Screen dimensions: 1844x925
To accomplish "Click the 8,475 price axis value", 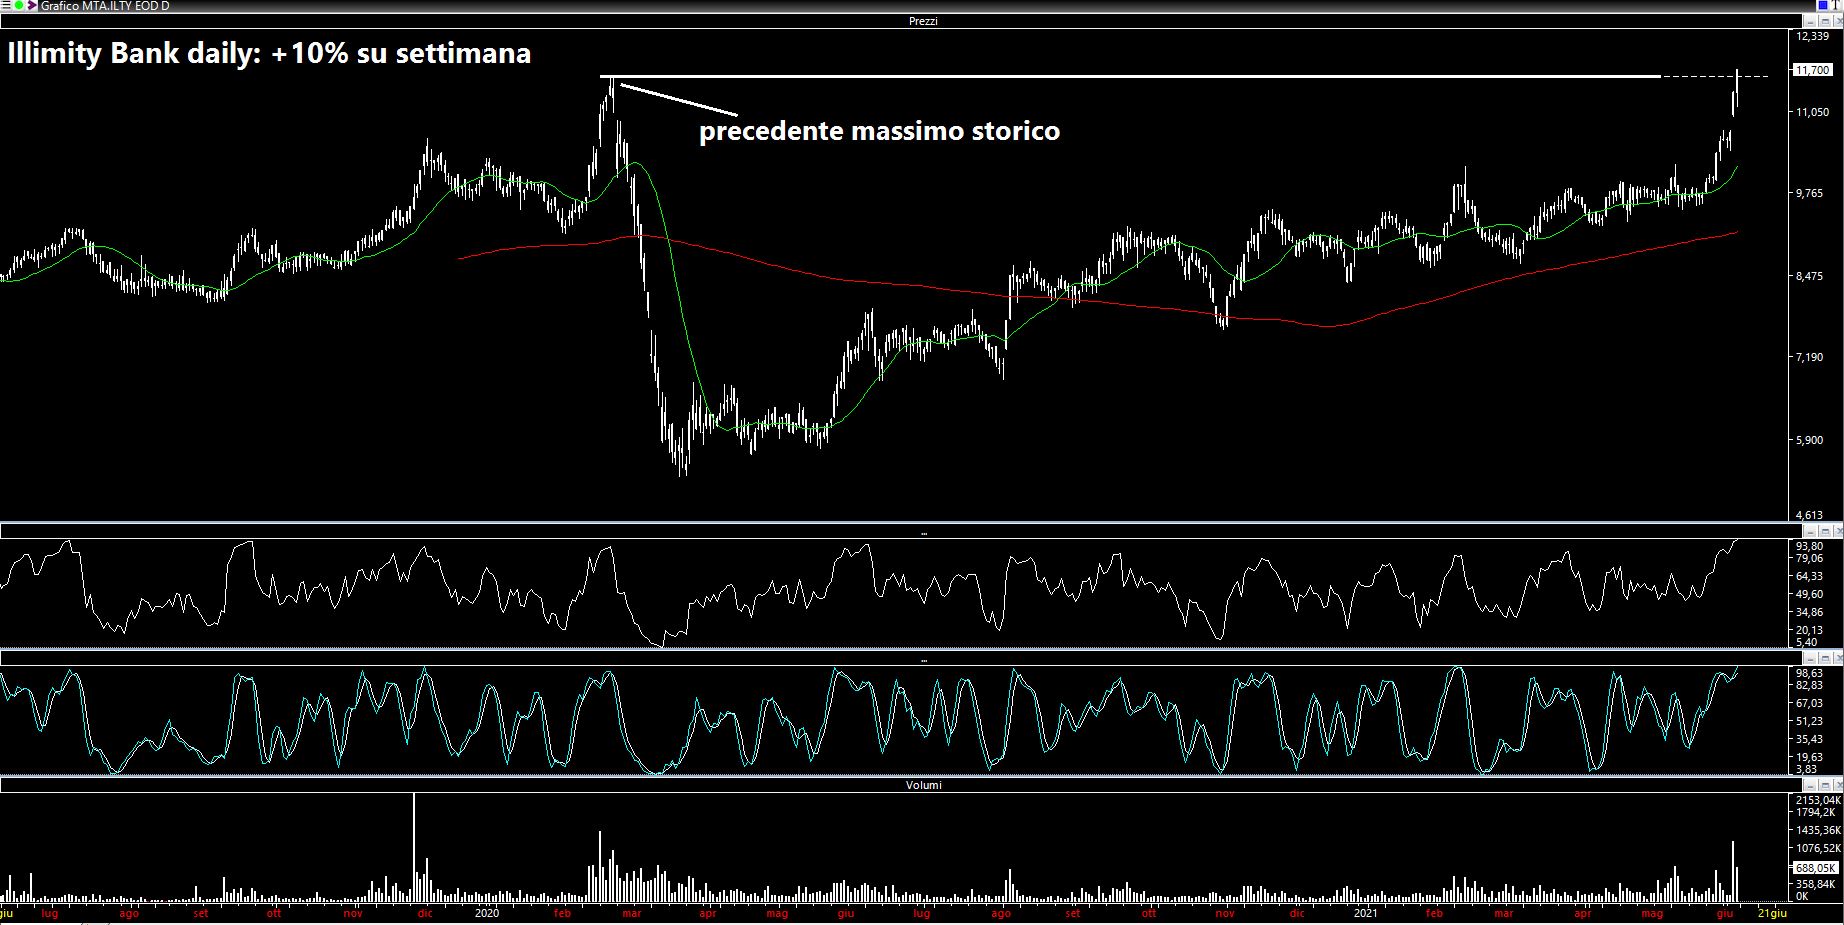I will point(1809,276).
